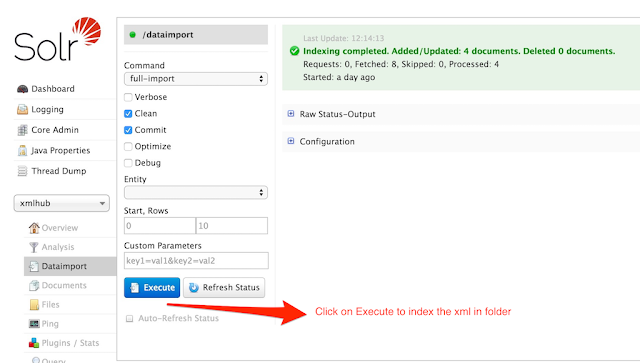The width and height of the screenshot is (640, 363).
Task: Click the Overview house icon
Action: [x=34, y=228]
